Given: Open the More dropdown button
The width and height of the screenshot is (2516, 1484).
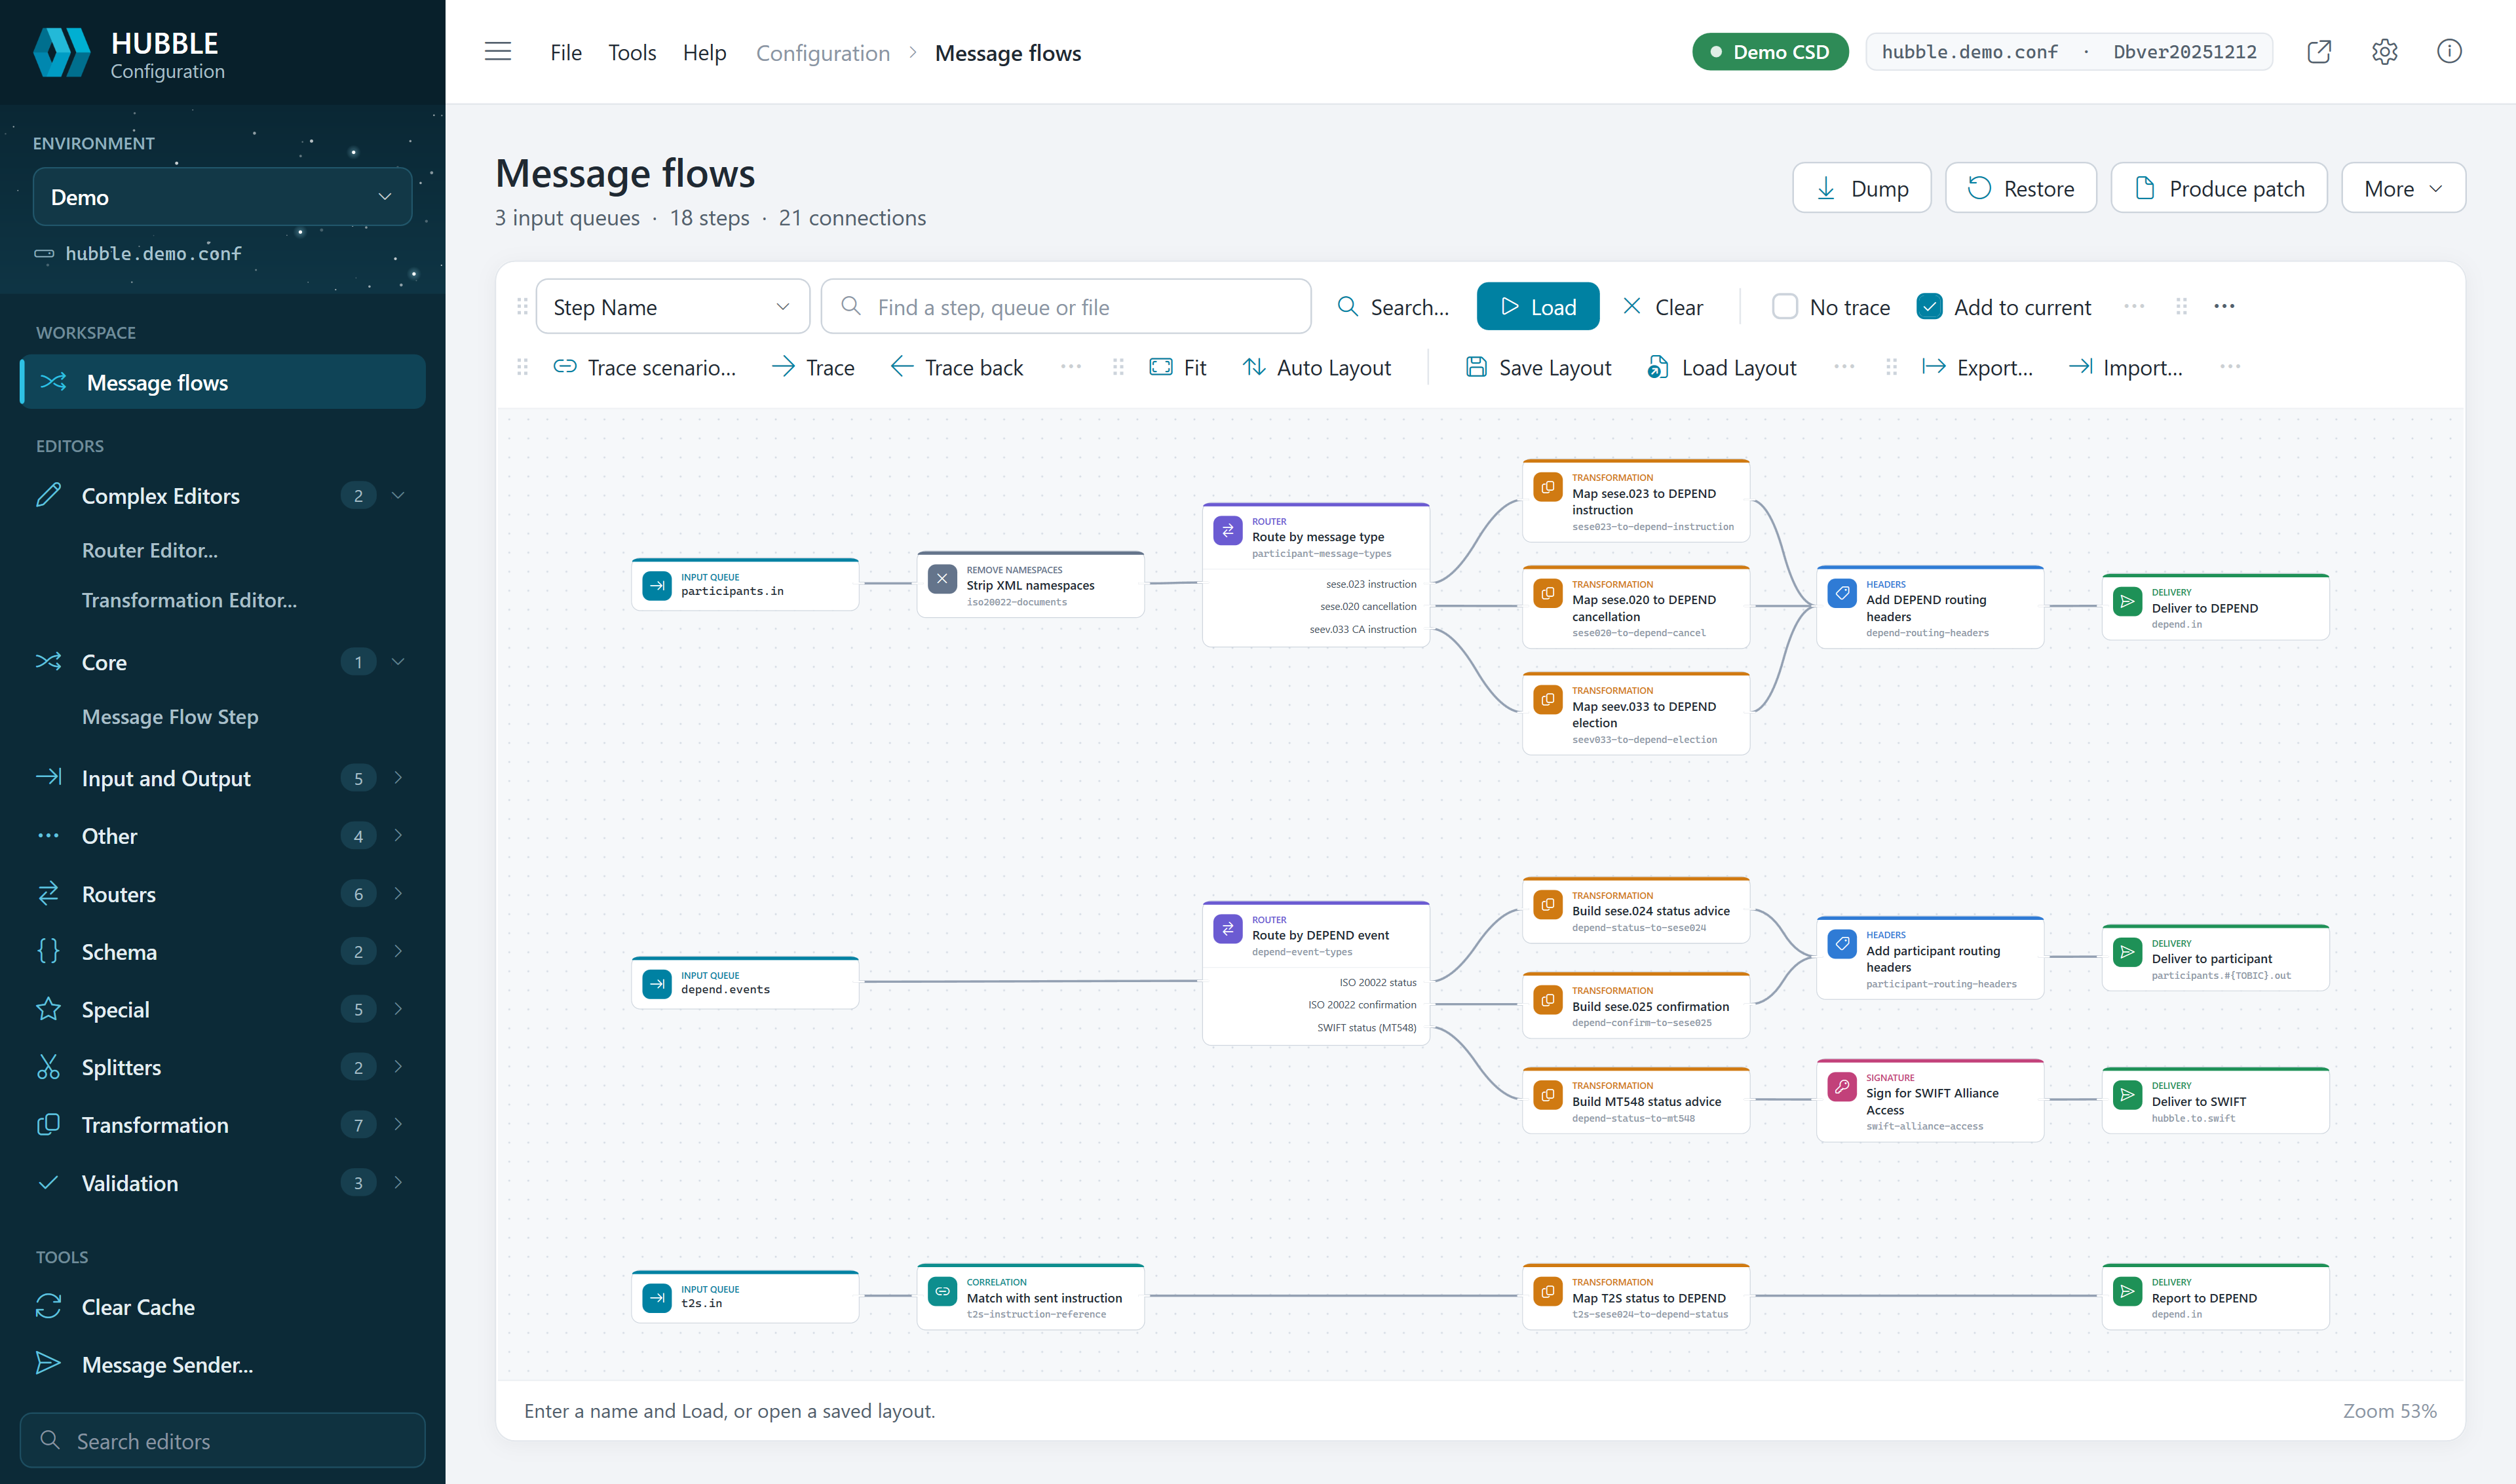Looking at the screenshot, I should 2403,188.
